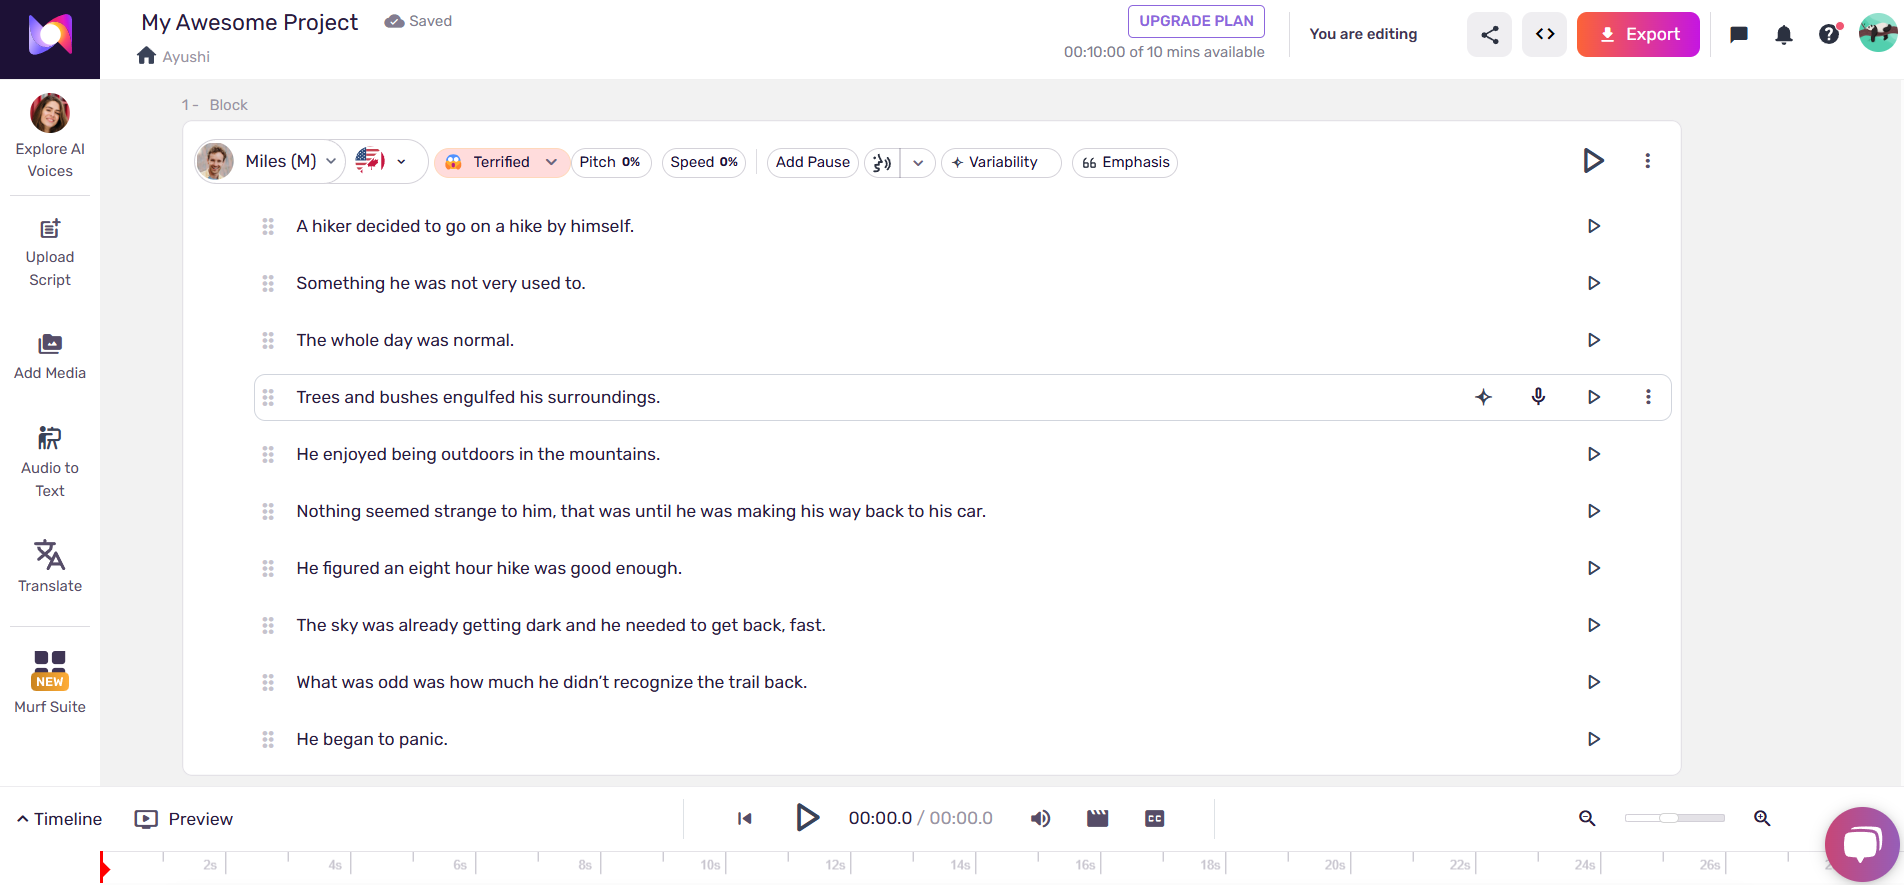The height and width of the screenshot is (885, 1904).
Task: Click the Export button
Action: (x=1638, y=34)
